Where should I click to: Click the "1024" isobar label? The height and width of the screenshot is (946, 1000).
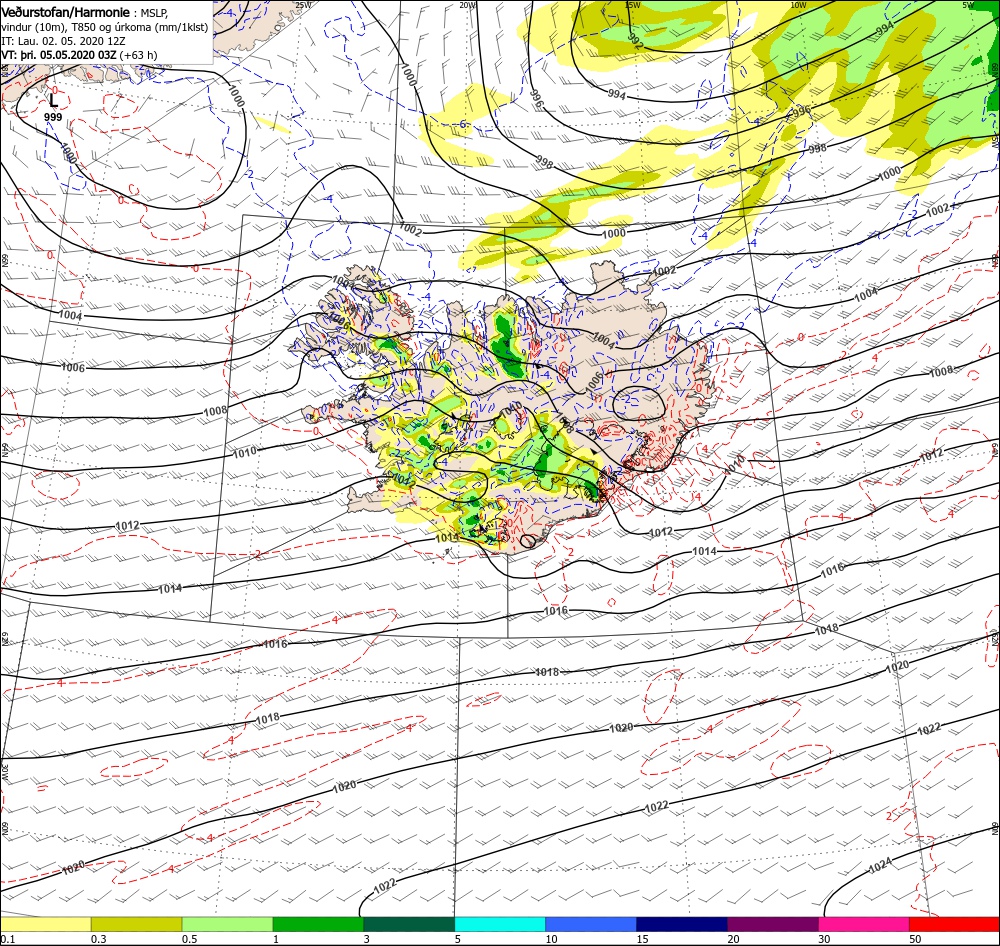pyautogui.click(x=881, y=865)
